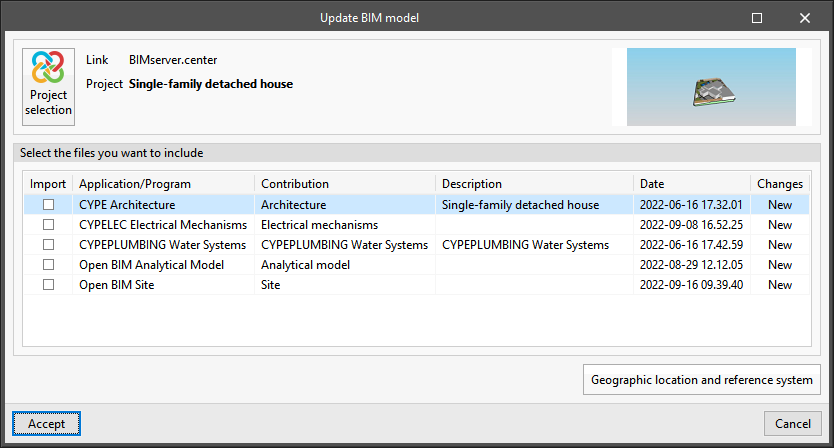
Task: Toggle import for Open BIM Analytical Model
Action: coord(48,265)
